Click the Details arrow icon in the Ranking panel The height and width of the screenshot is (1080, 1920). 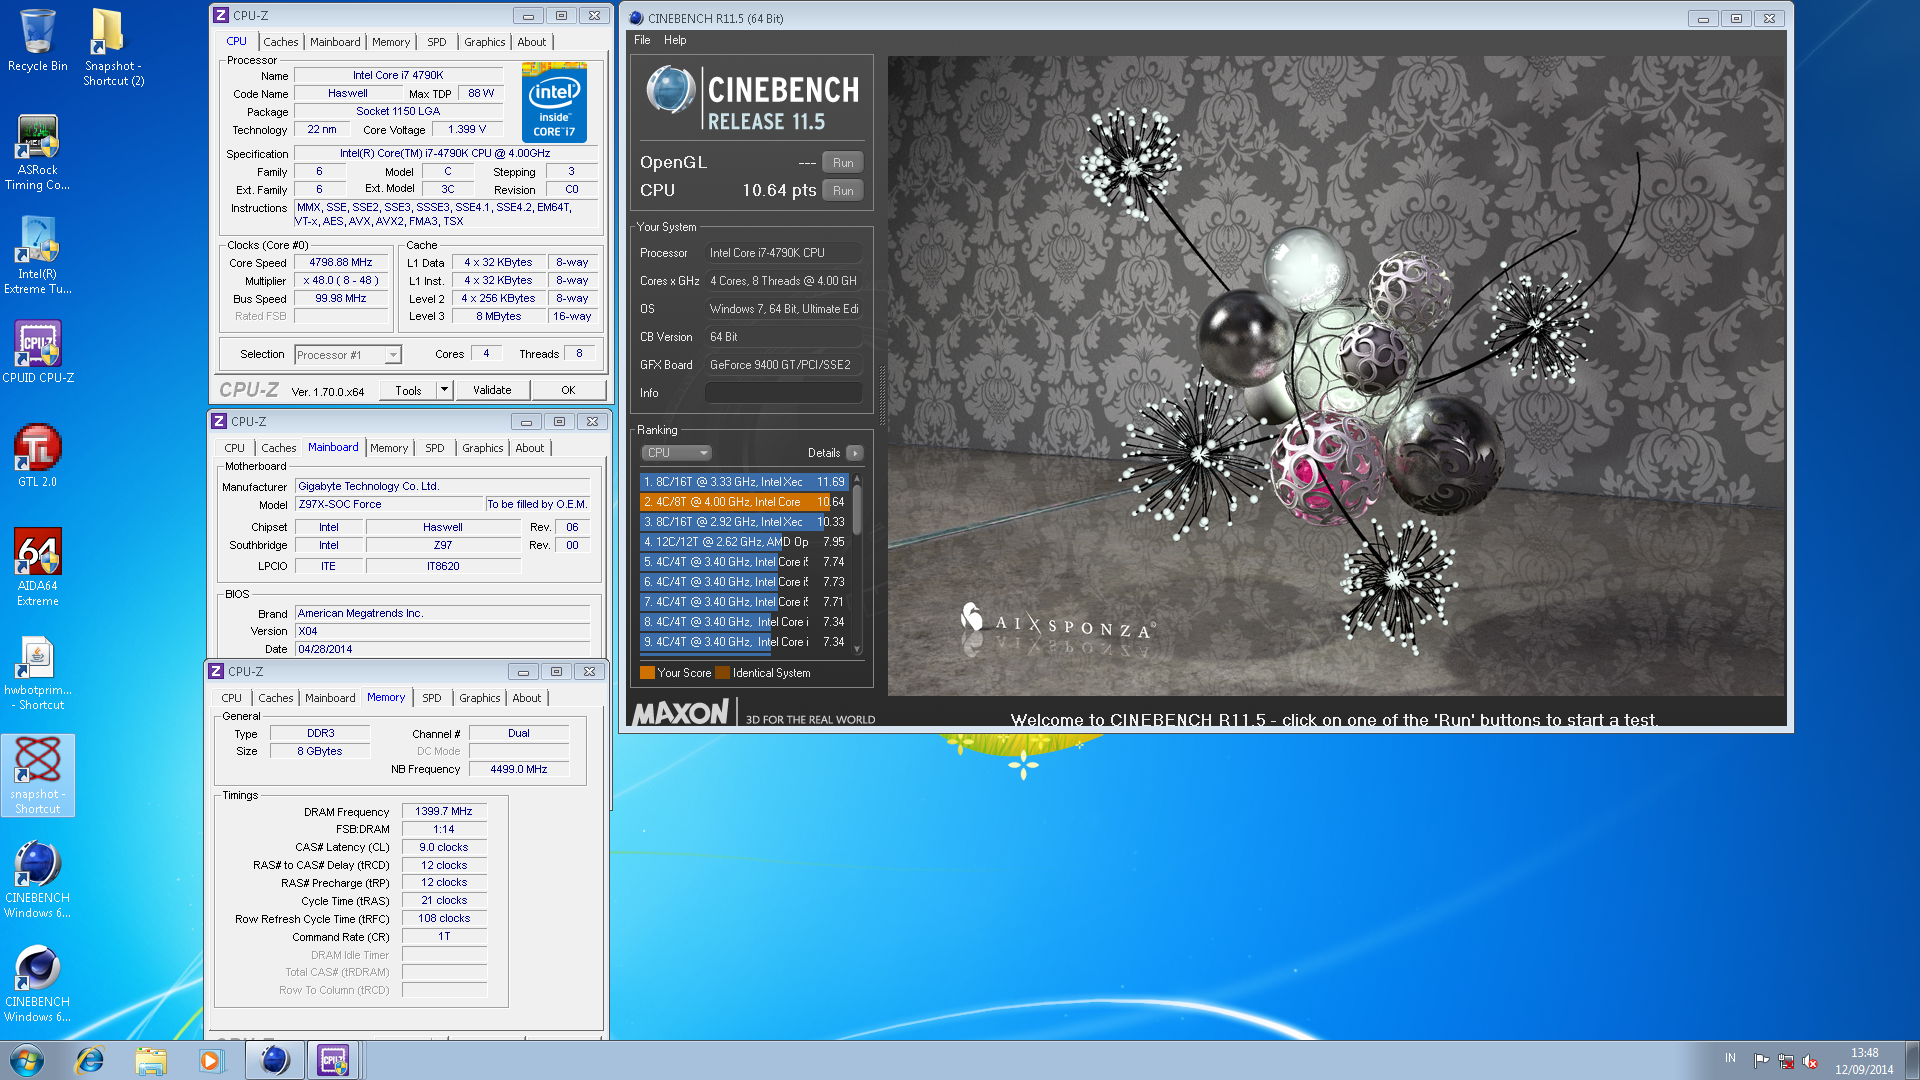pyautogui.click(x=854, y=453)
